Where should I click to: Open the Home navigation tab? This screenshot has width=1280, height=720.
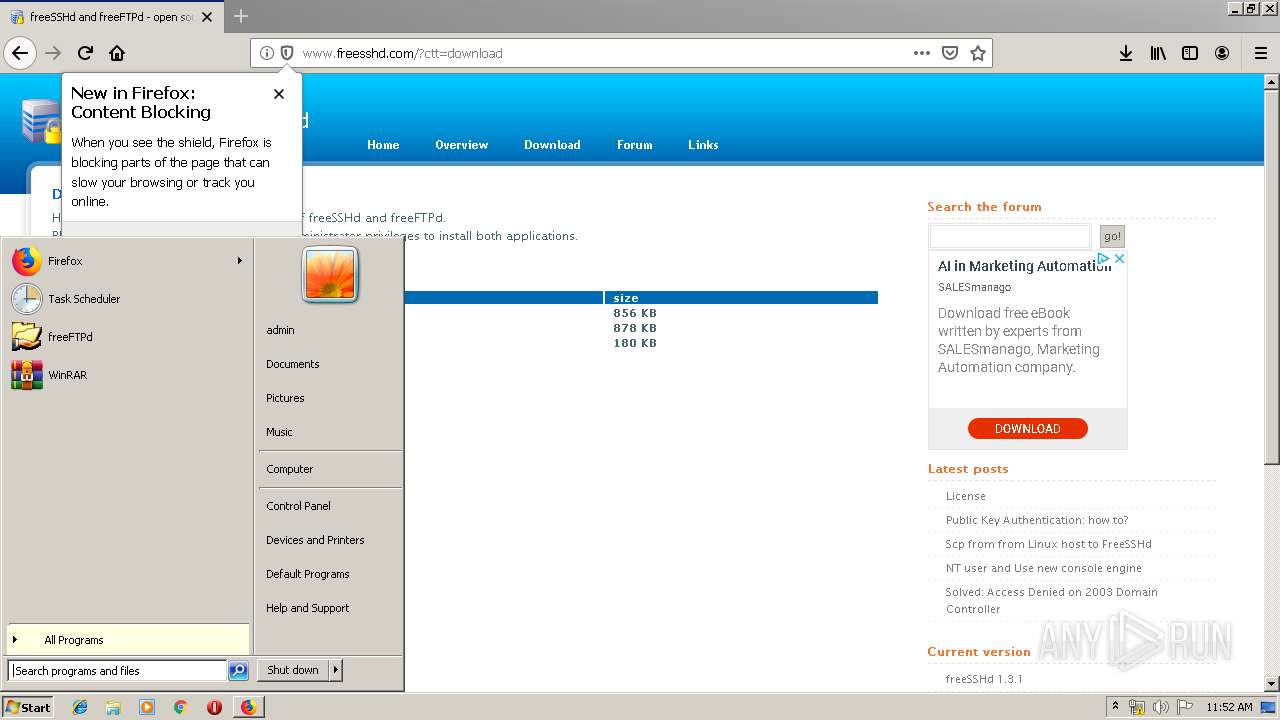[x=383, y=145]
